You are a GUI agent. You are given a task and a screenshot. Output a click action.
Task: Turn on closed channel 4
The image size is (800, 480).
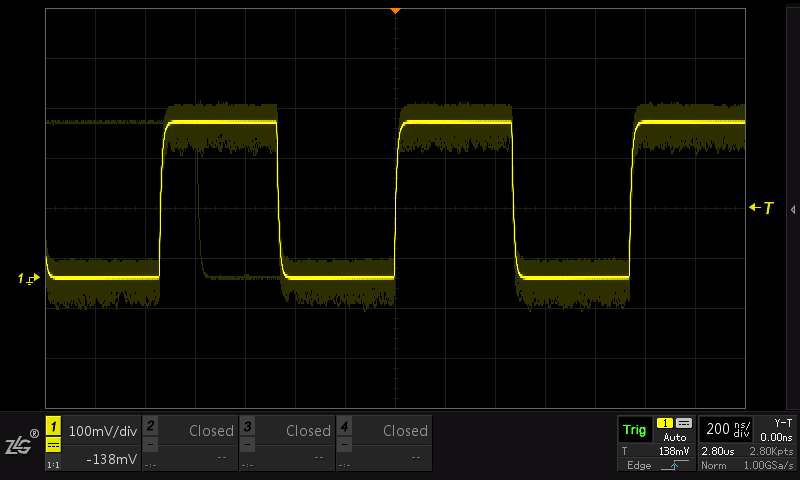[x=384, y=431]
